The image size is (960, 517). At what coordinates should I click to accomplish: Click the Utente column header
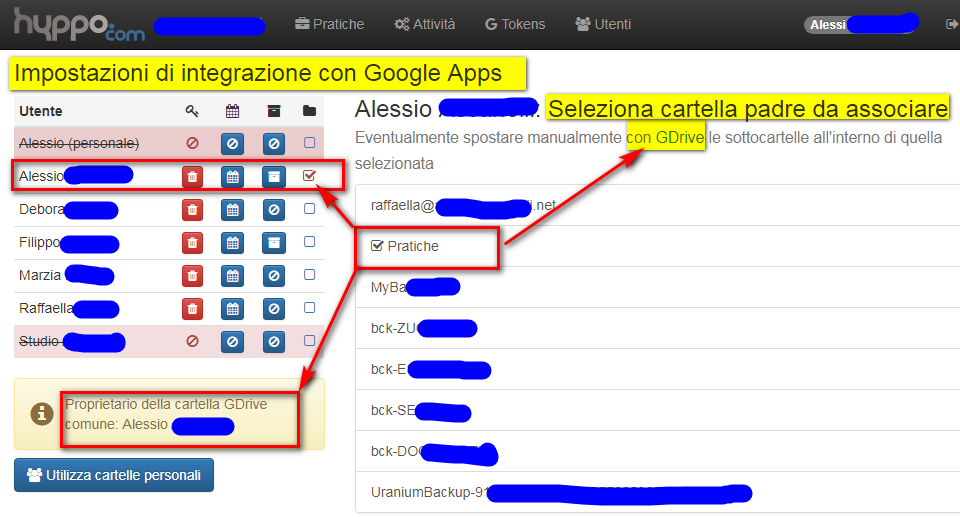click(40, 111)
